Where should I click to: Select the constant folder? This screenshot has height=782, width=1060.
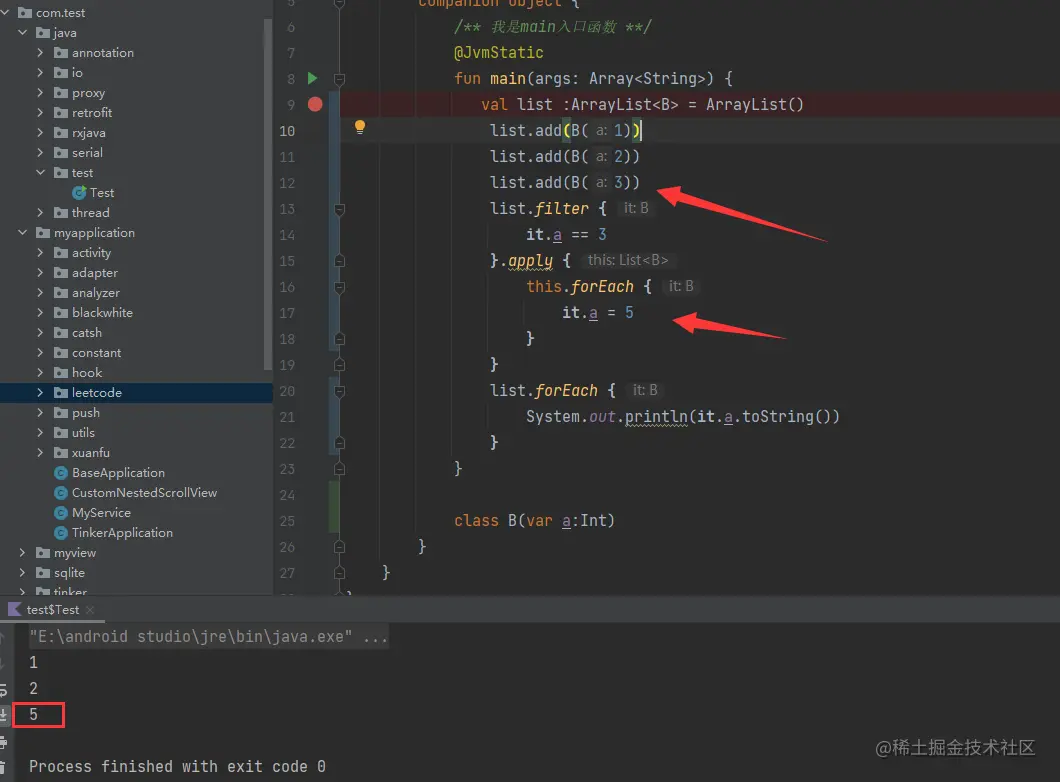pyautogui.click(x=87, y=353)
